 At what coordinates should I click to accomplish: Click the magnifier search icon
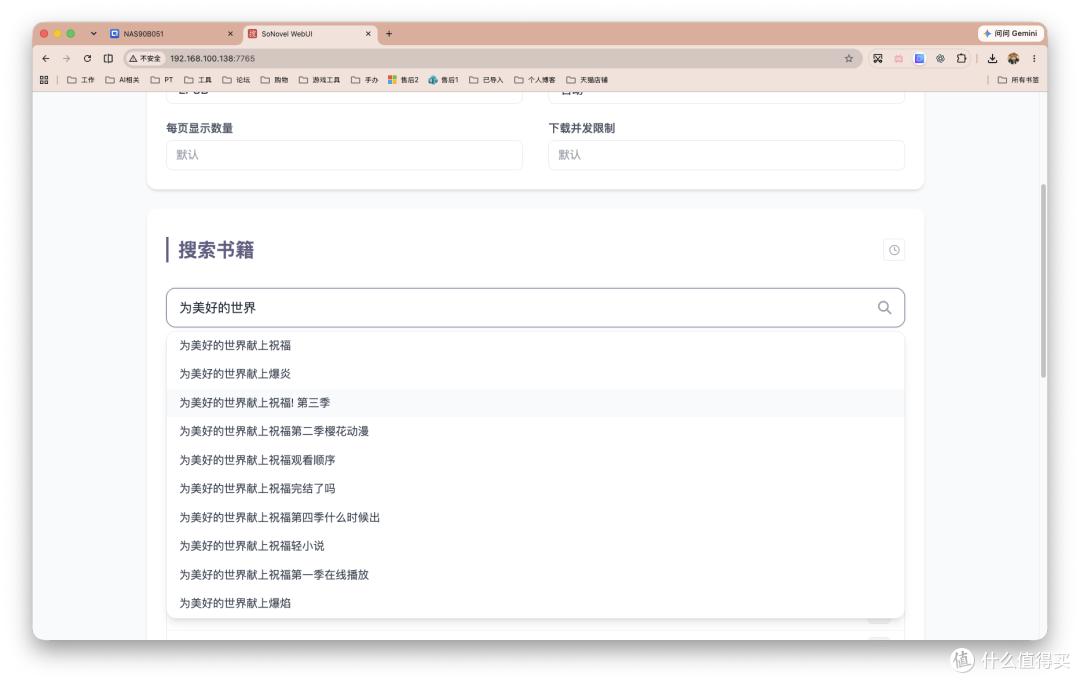tap(884, 308)
